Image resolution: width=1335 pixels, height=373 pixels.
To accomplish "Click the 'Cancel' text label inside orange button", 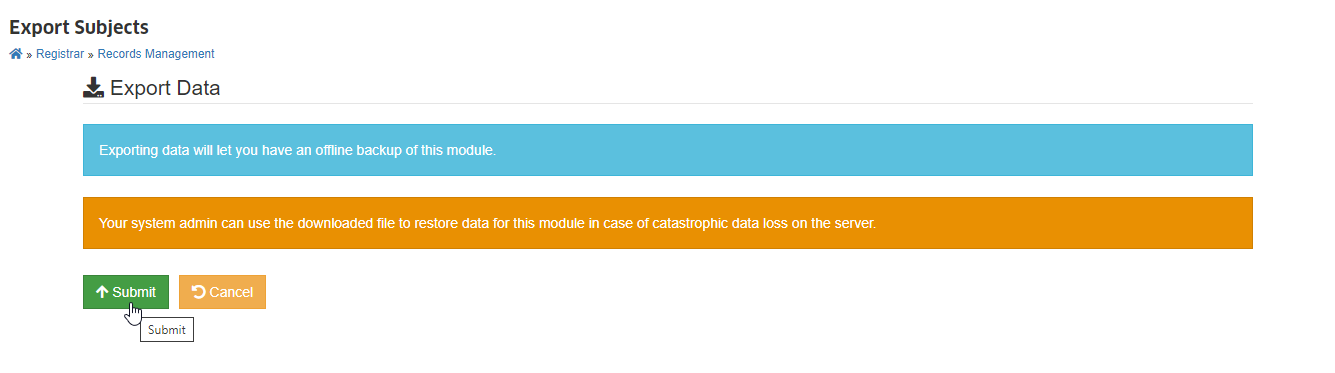I will 231,292.
